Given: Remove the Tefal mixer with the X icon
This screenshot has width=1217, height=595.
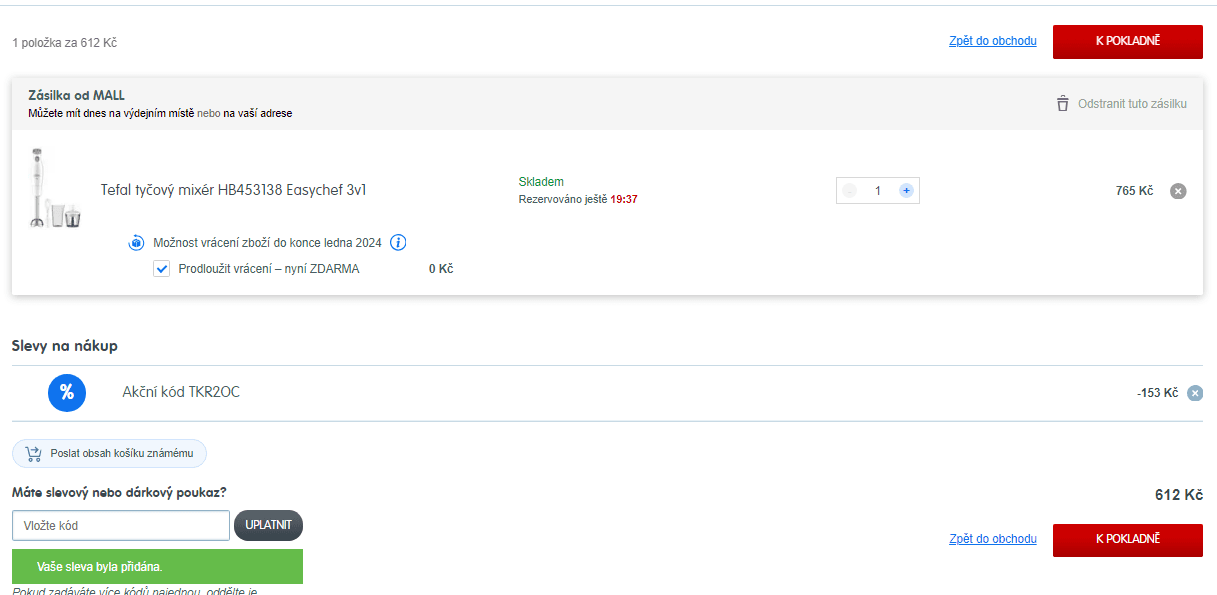Looking at the screenshot, I should [x=1178, y=191].
